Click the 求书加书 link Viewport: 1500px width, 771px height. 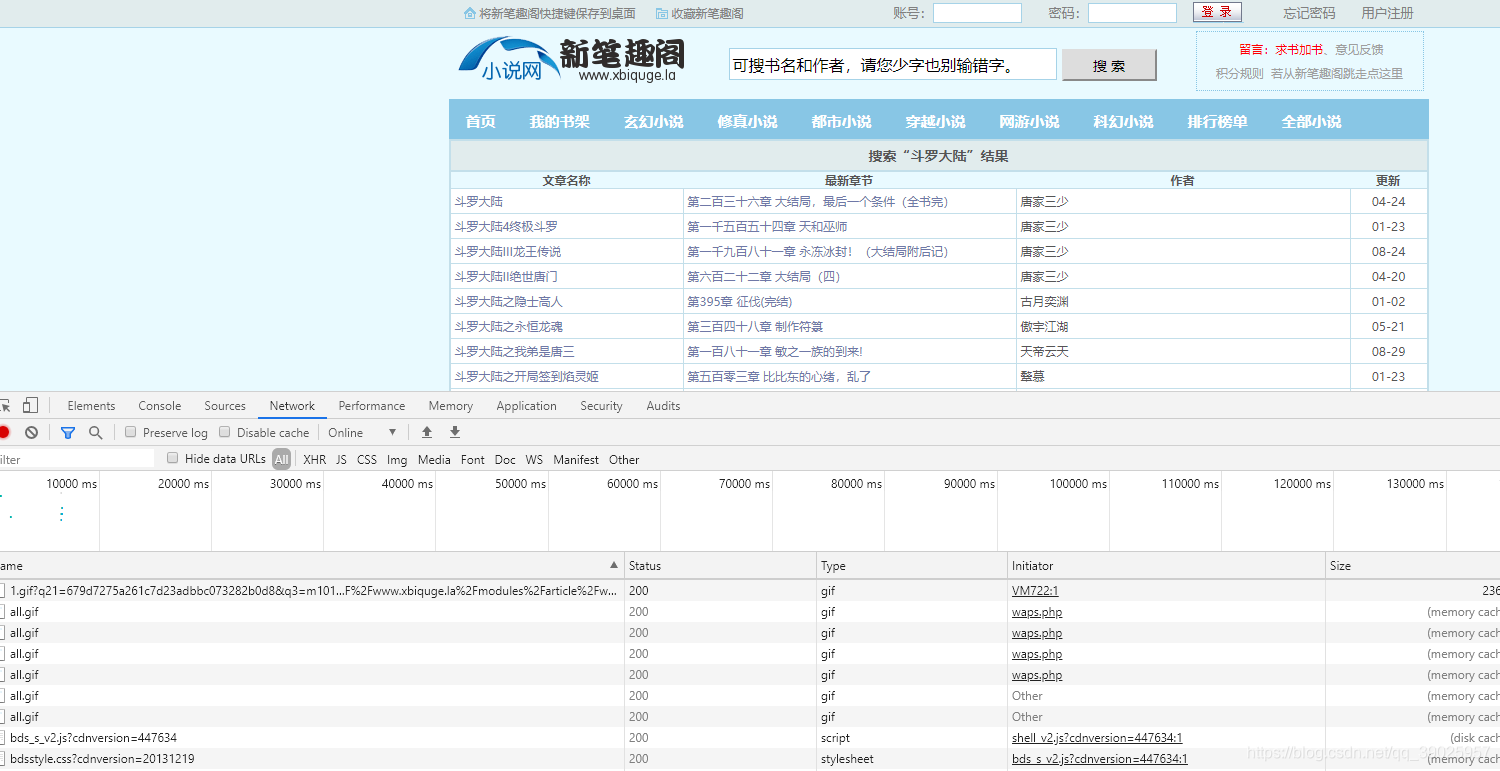(x=1298, y=49)
